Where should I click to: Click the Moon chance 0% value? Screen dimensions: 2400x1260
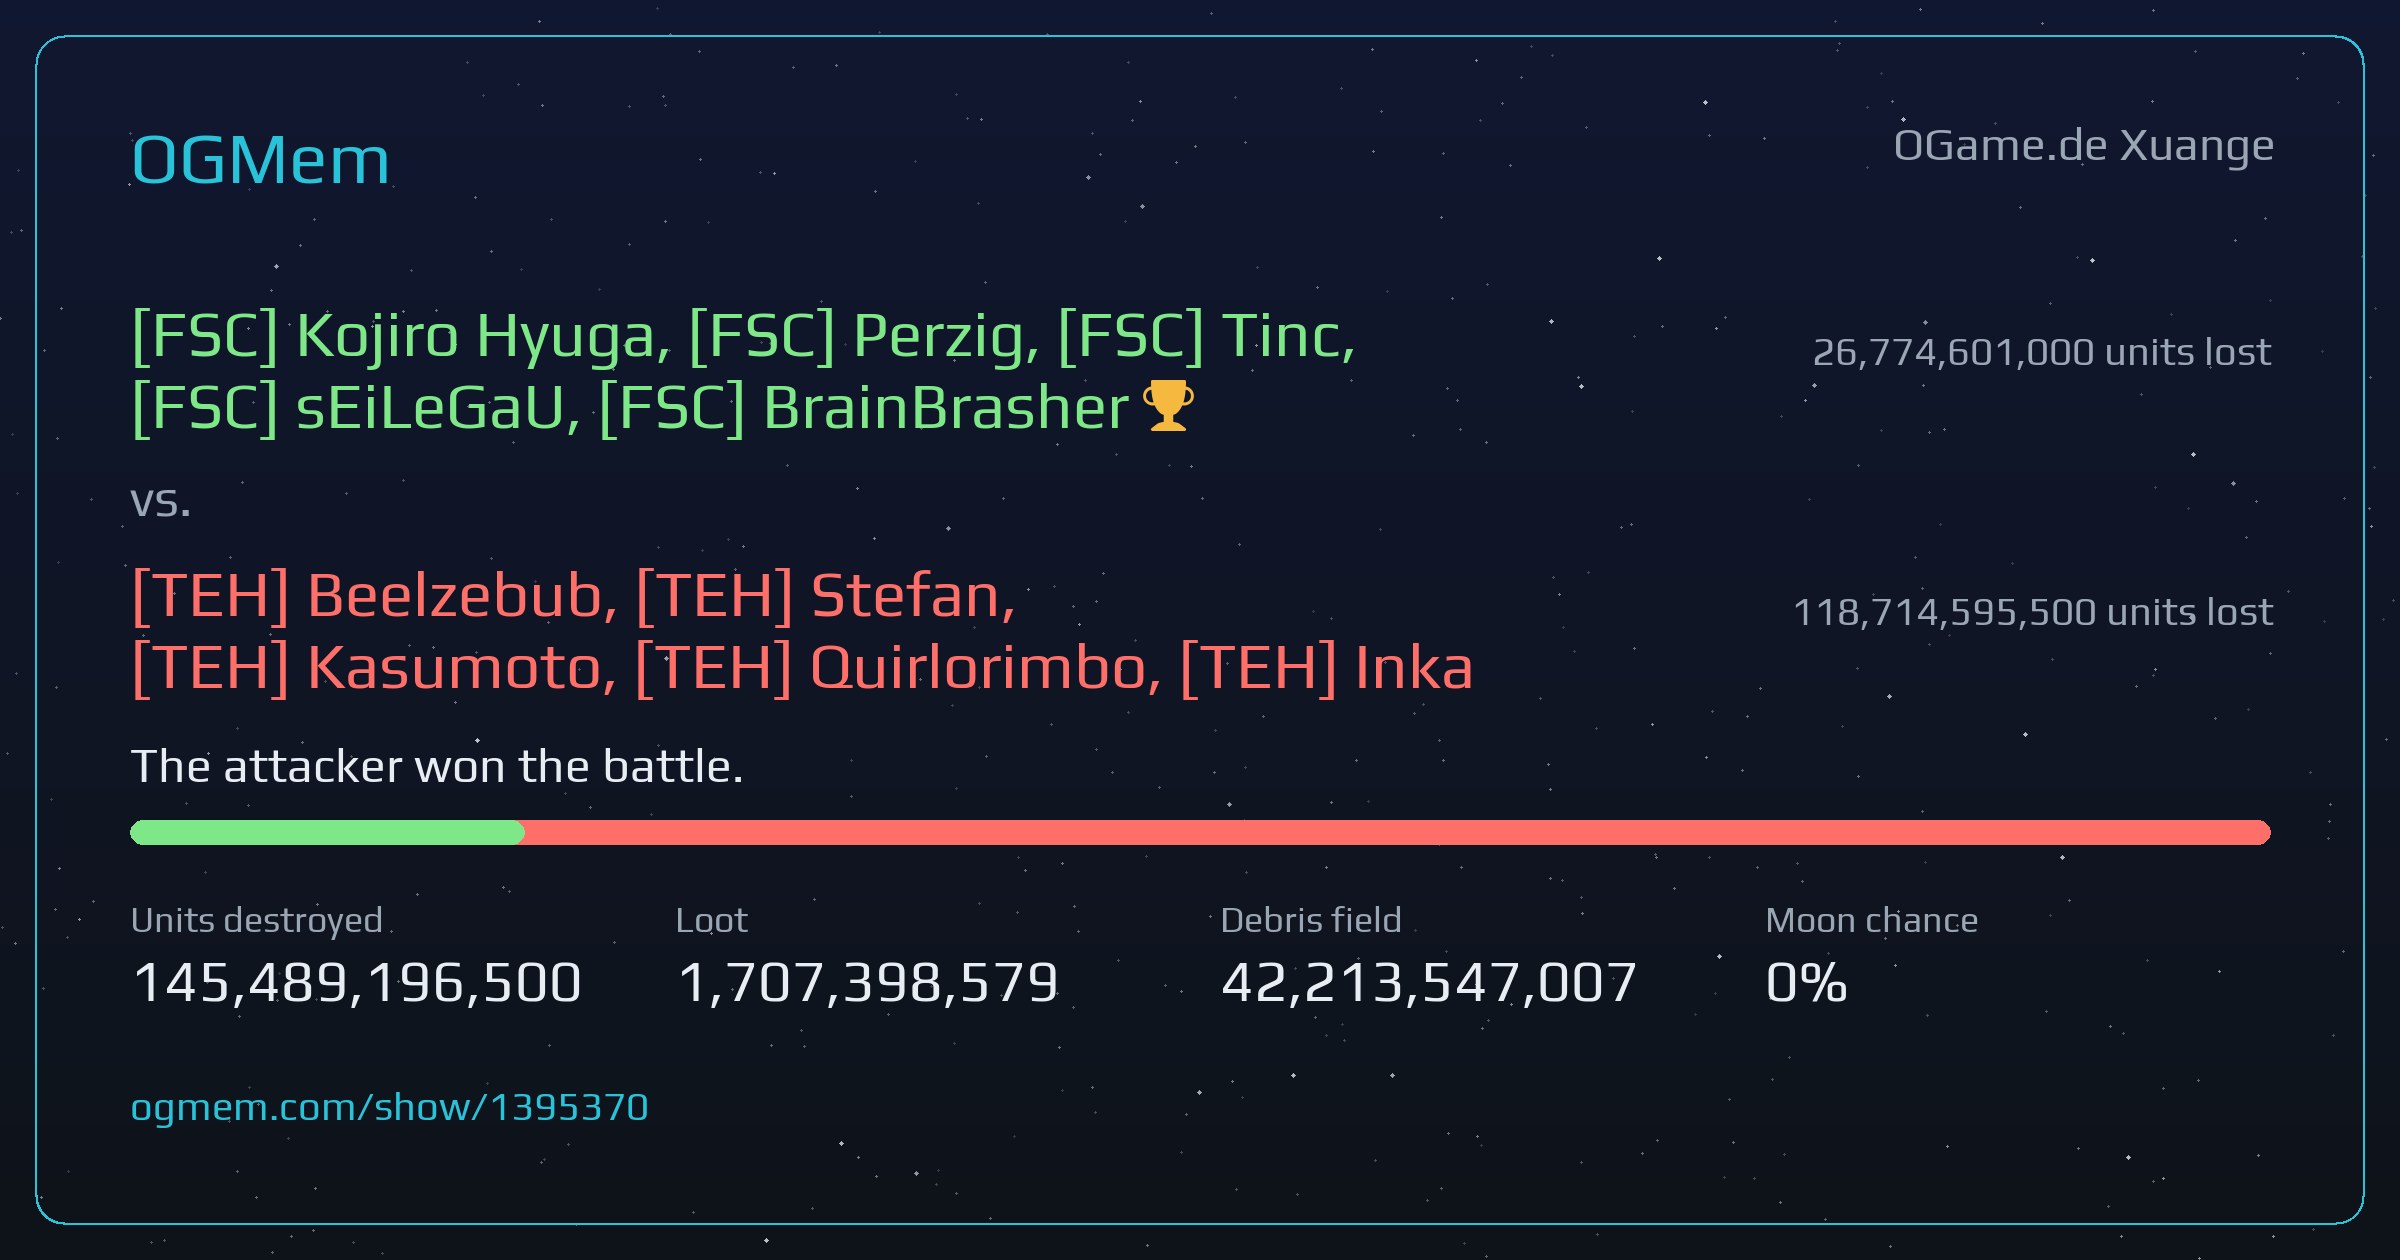[x=1806, y=982]
